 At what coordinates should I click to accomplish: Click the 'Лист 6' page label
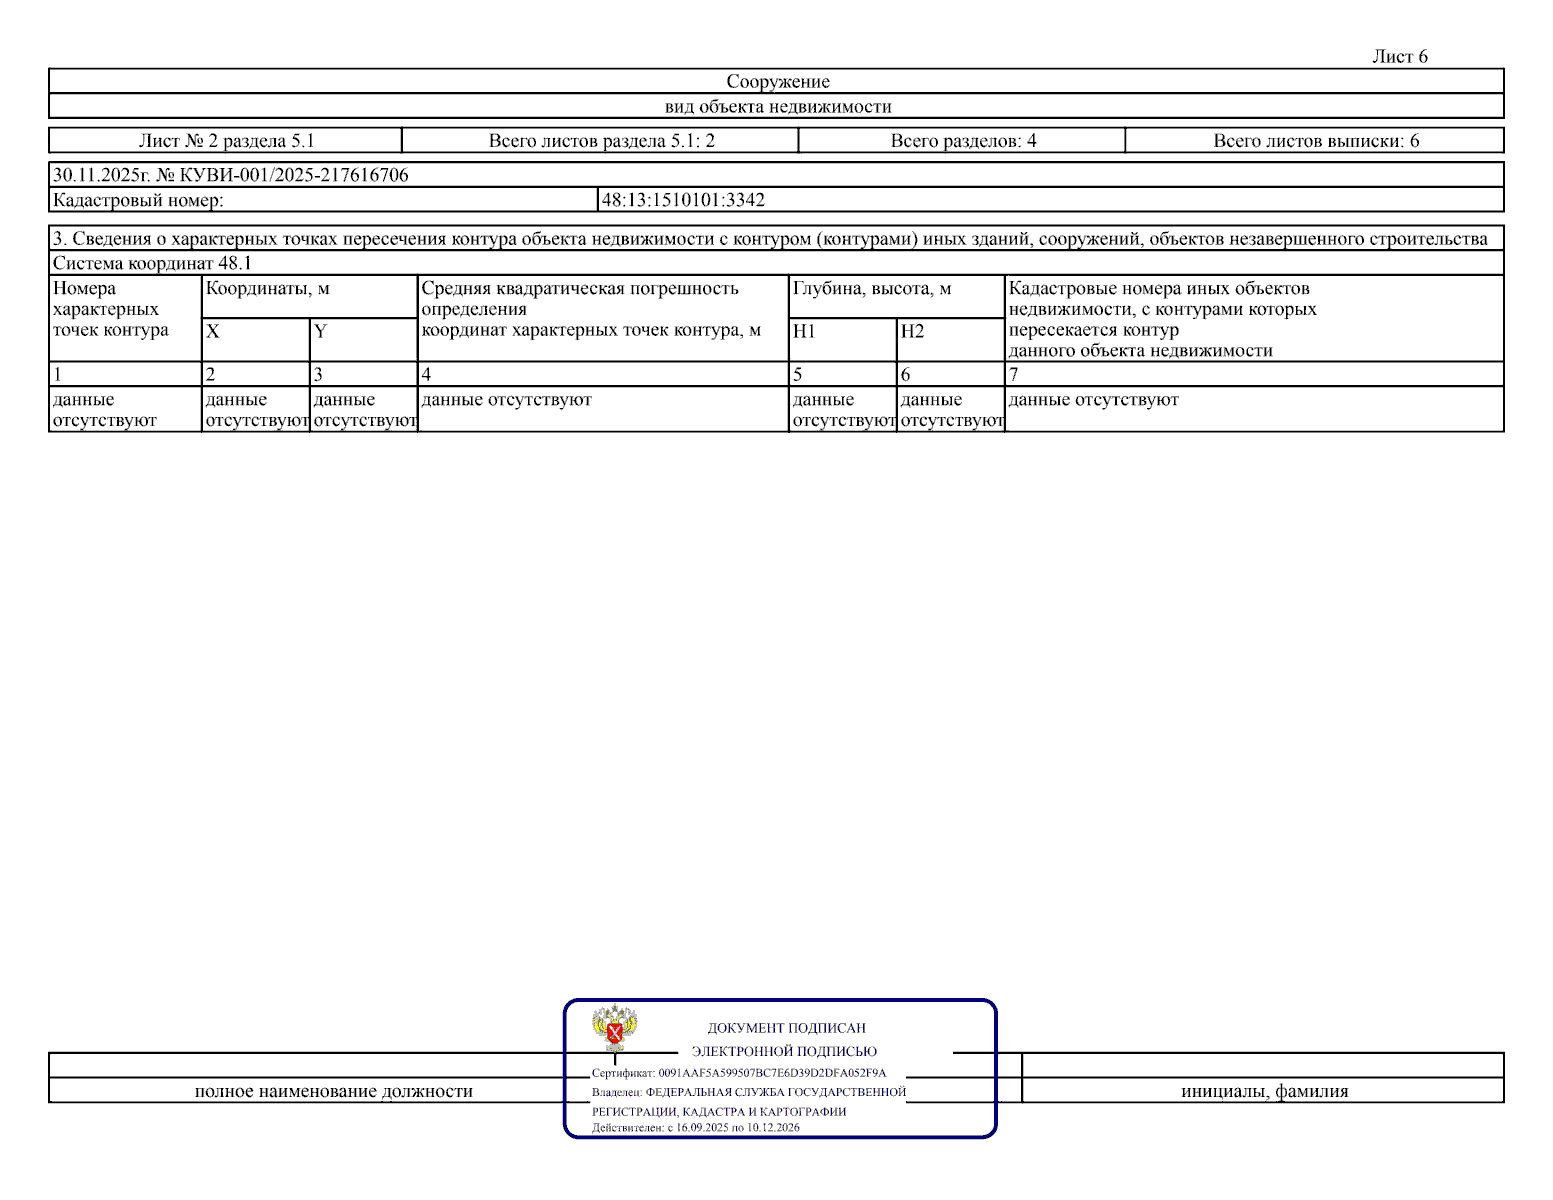point(1399,57)
